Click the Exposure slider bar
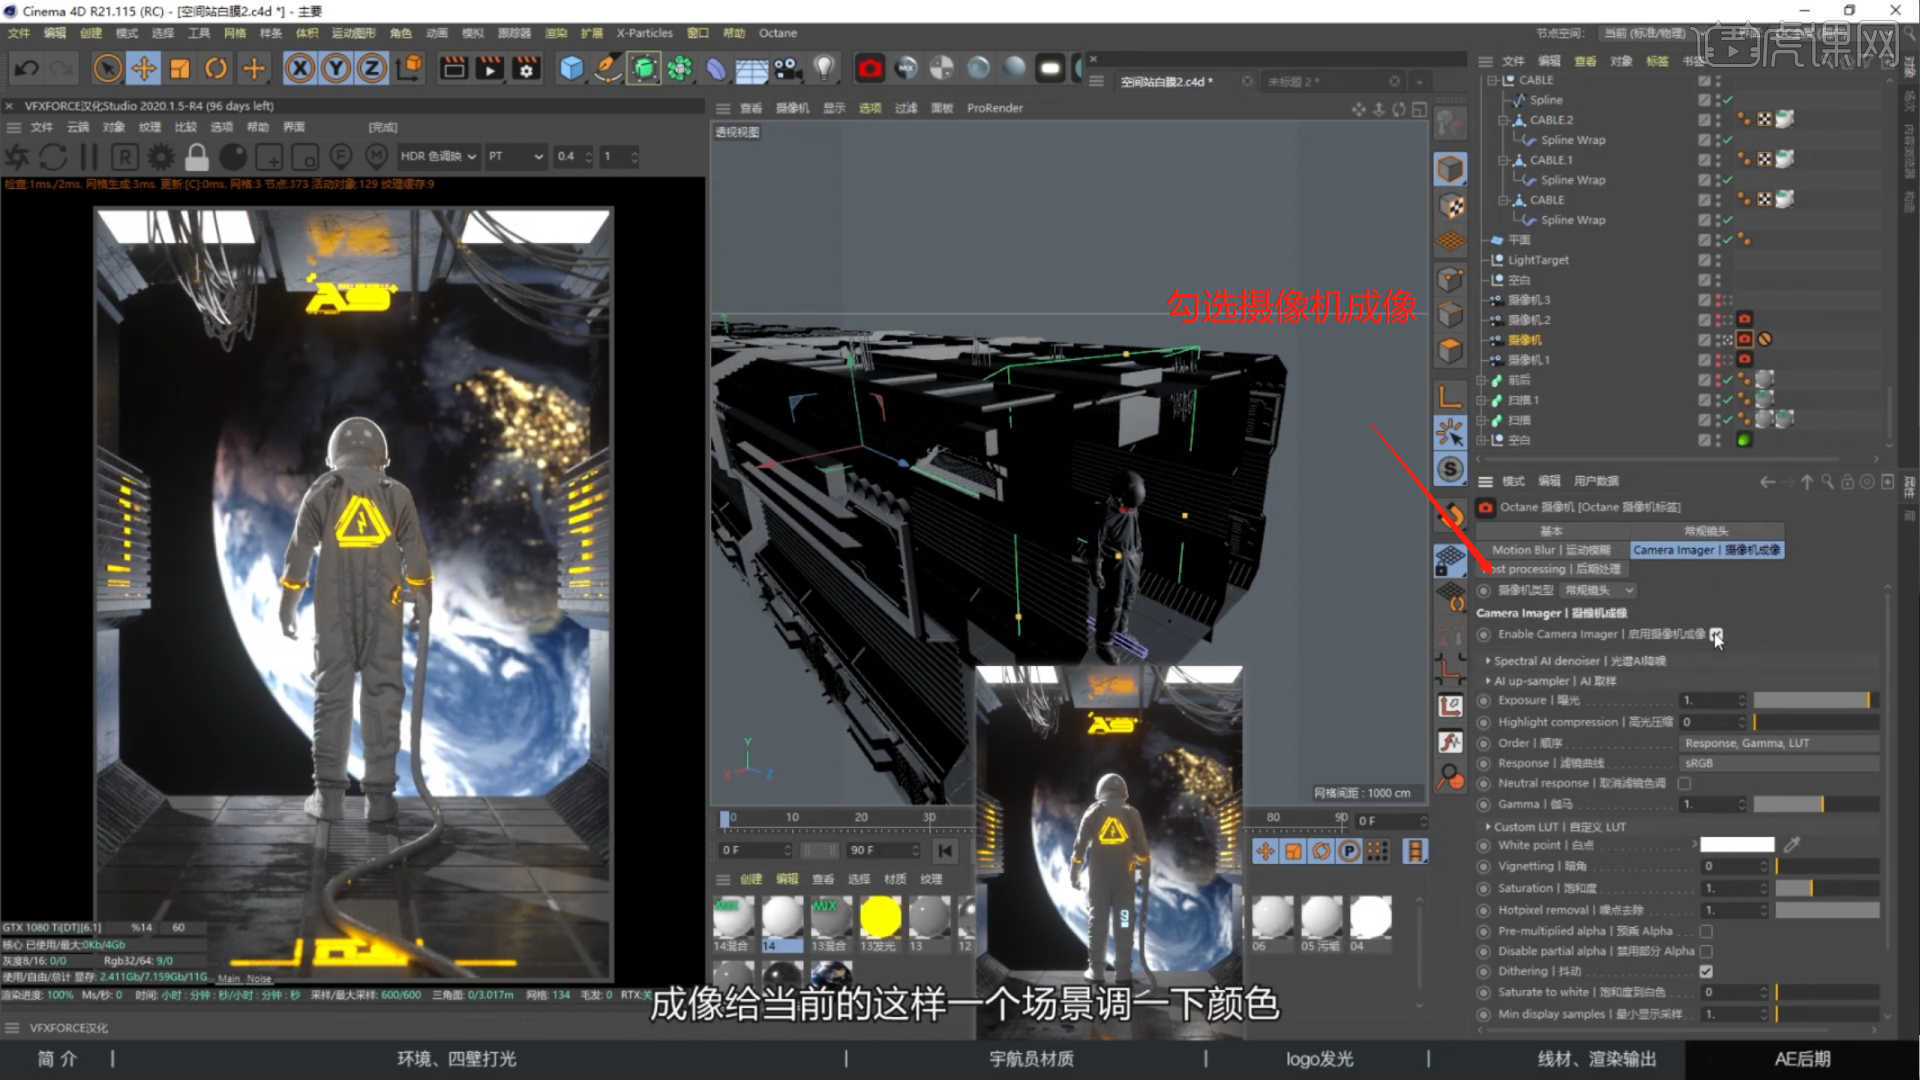The width and height of the screenshot is (1920, 1080). point(1812,700)
